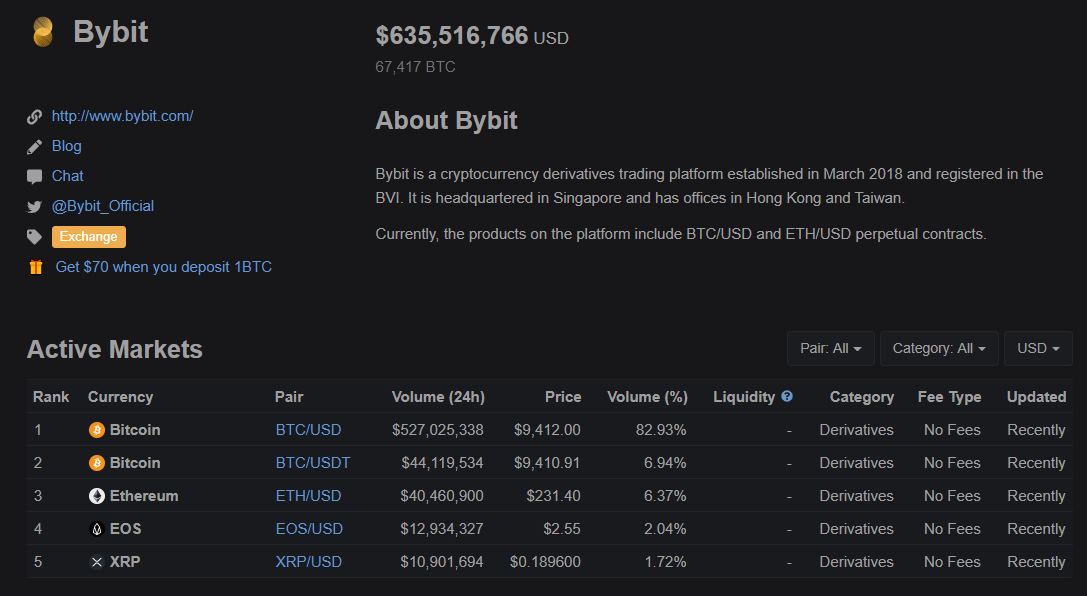Click the $40,460,900 volume value
The width and height of the screenshot is (1087, 596).
tap(442, 496)
